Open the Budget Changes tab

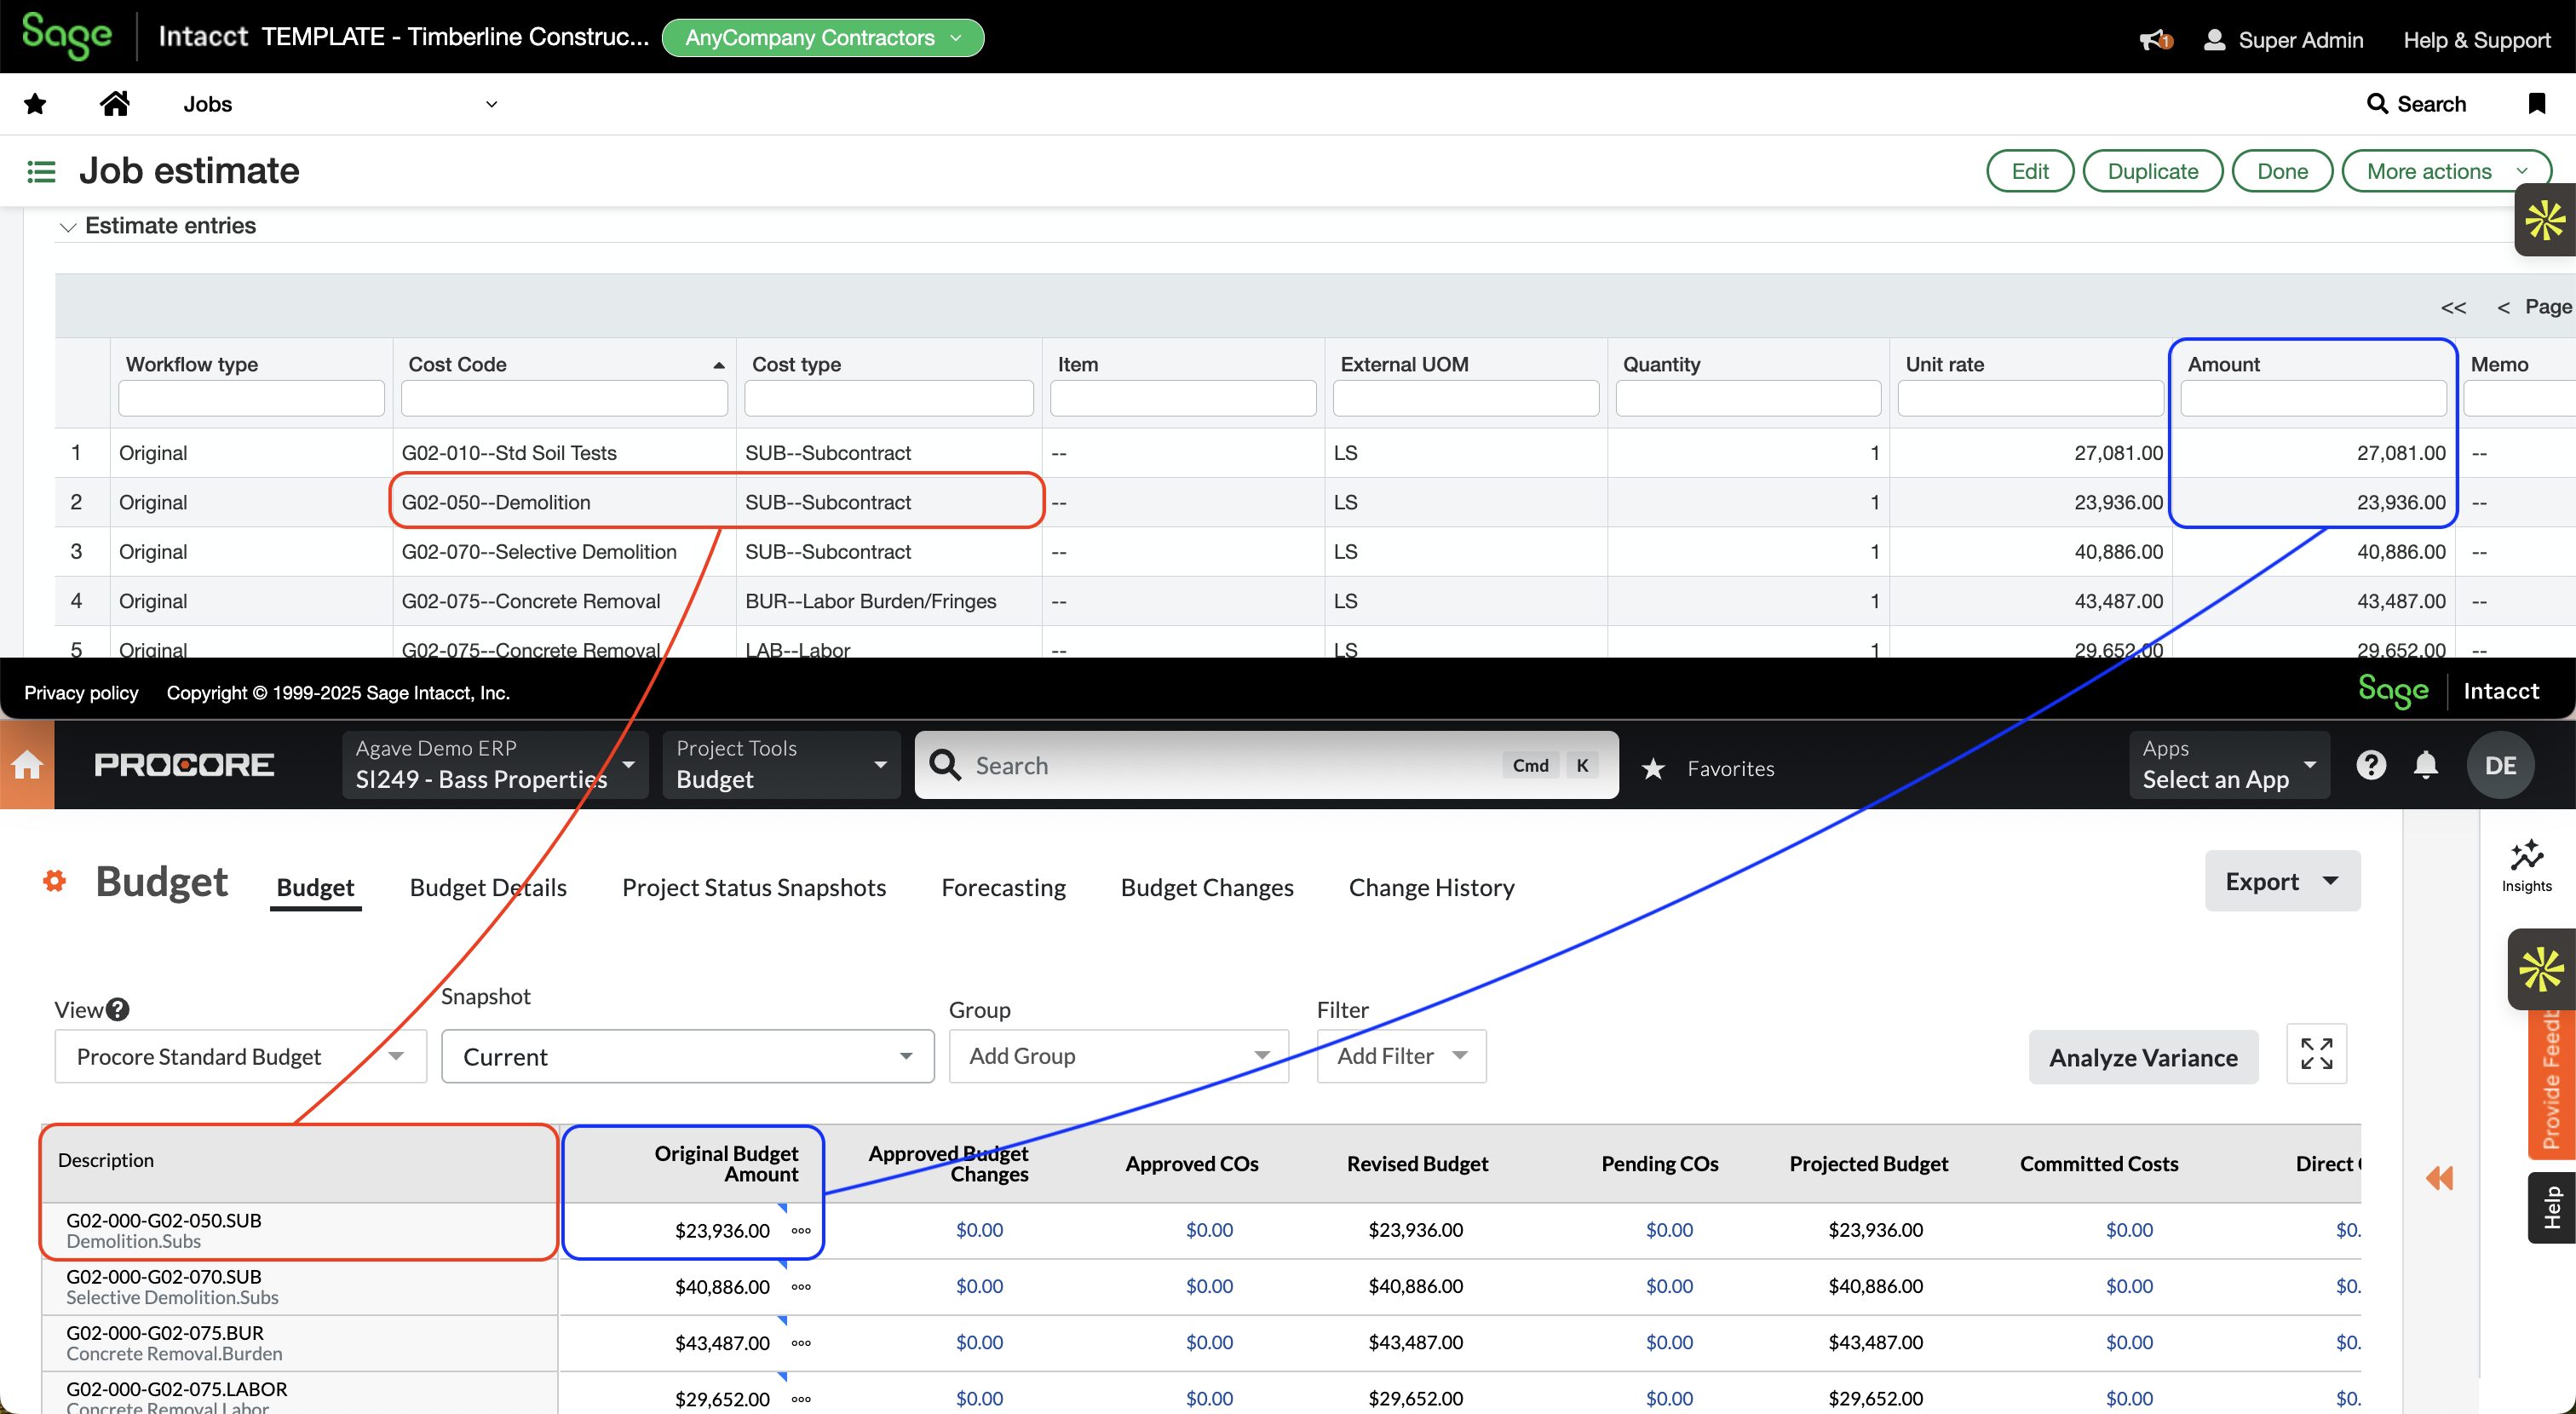click(1206, 887)
